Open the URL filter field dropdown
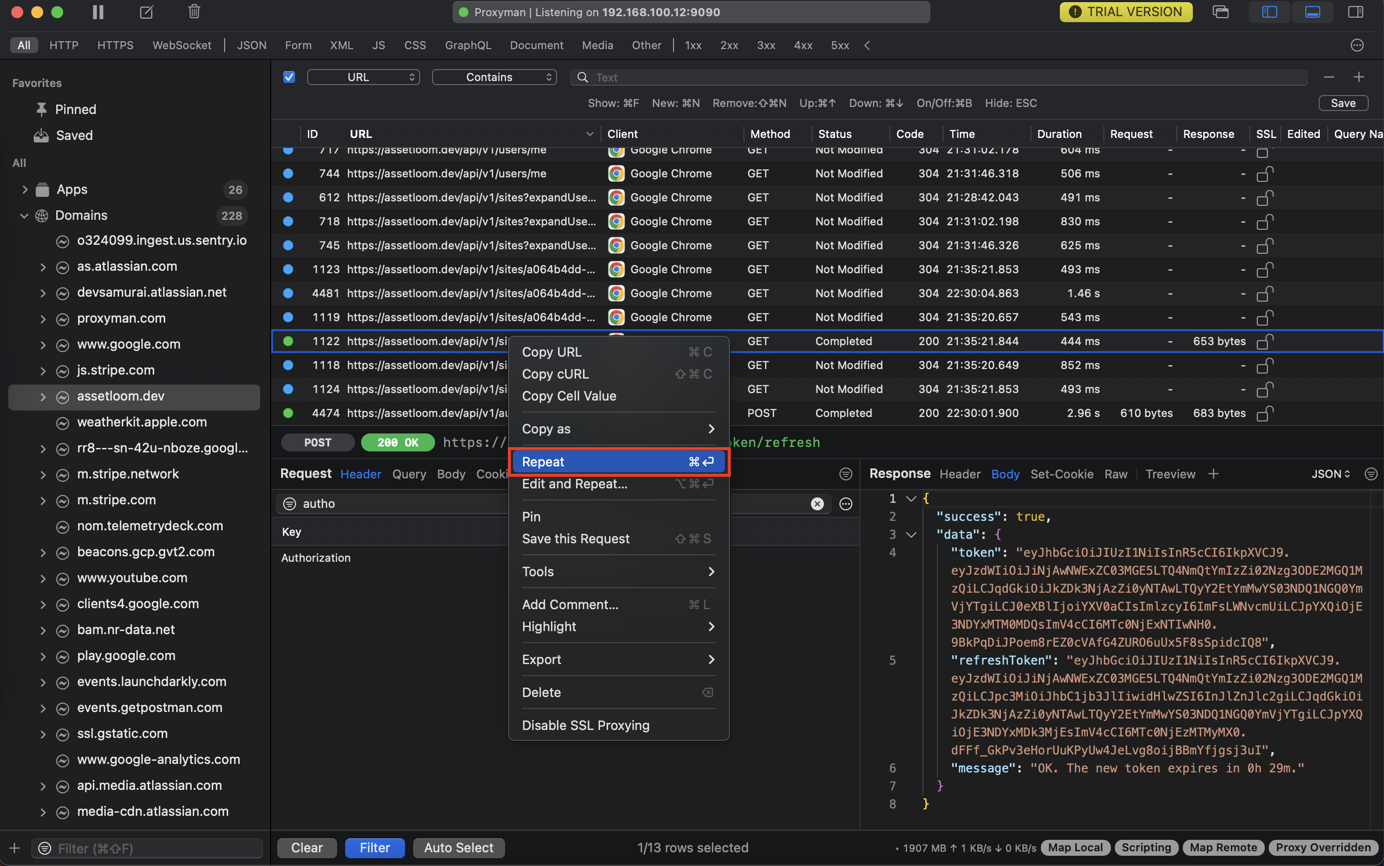 [363, 77]
